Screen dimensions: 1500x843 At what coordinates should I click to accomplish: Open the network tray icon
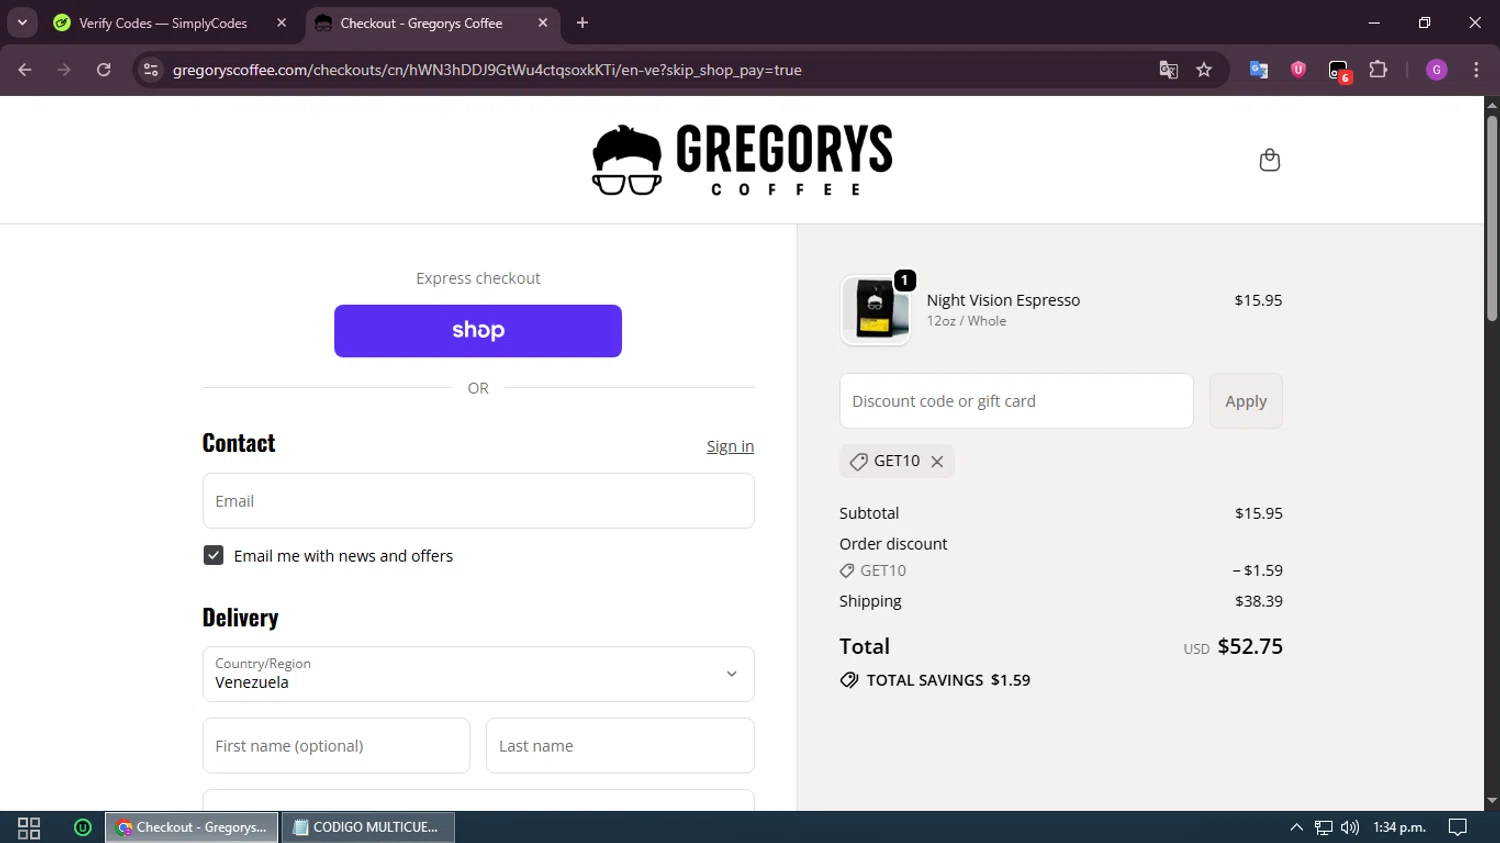click(x=1323, y=827)
